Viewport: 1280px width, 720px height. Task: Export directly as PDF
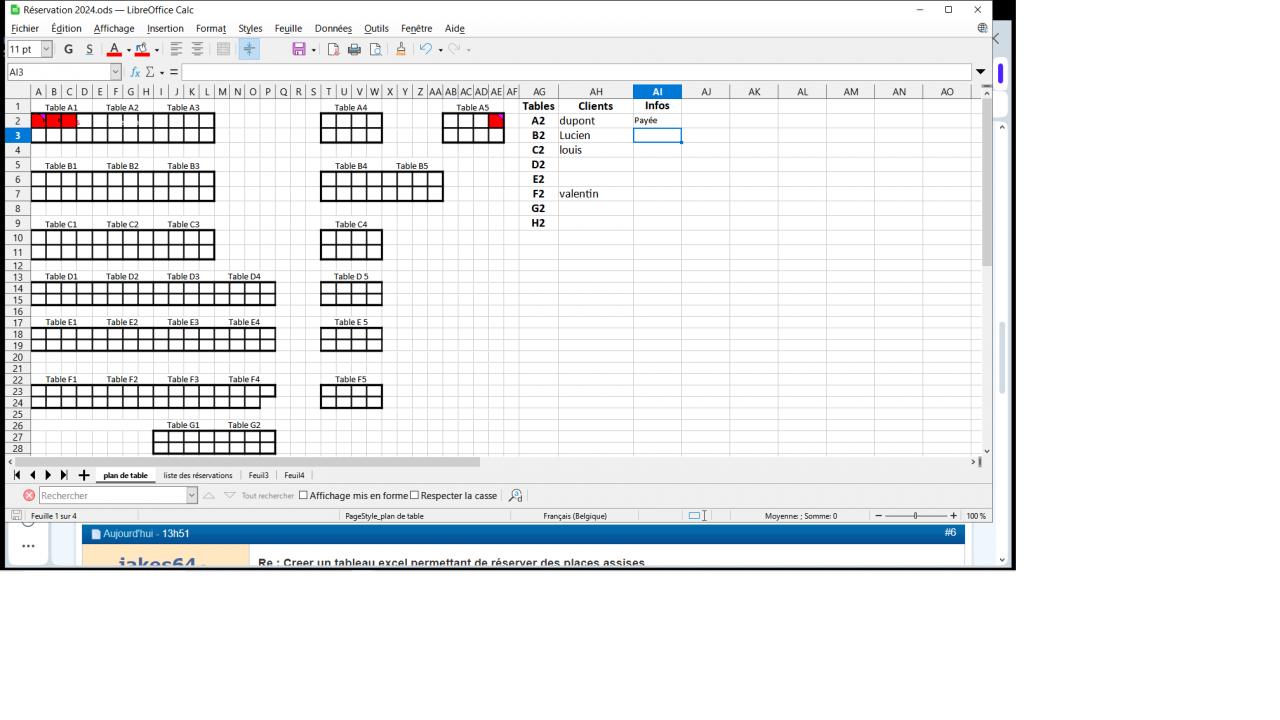coord(333,49)
